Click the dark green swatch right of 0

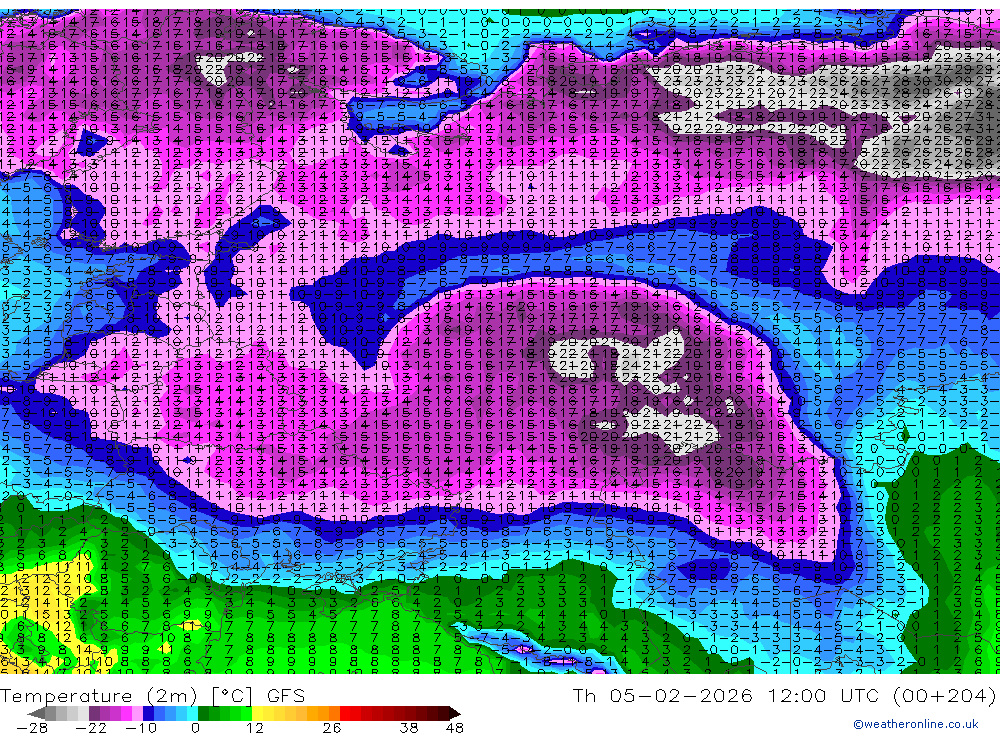[x=203, y=713]
